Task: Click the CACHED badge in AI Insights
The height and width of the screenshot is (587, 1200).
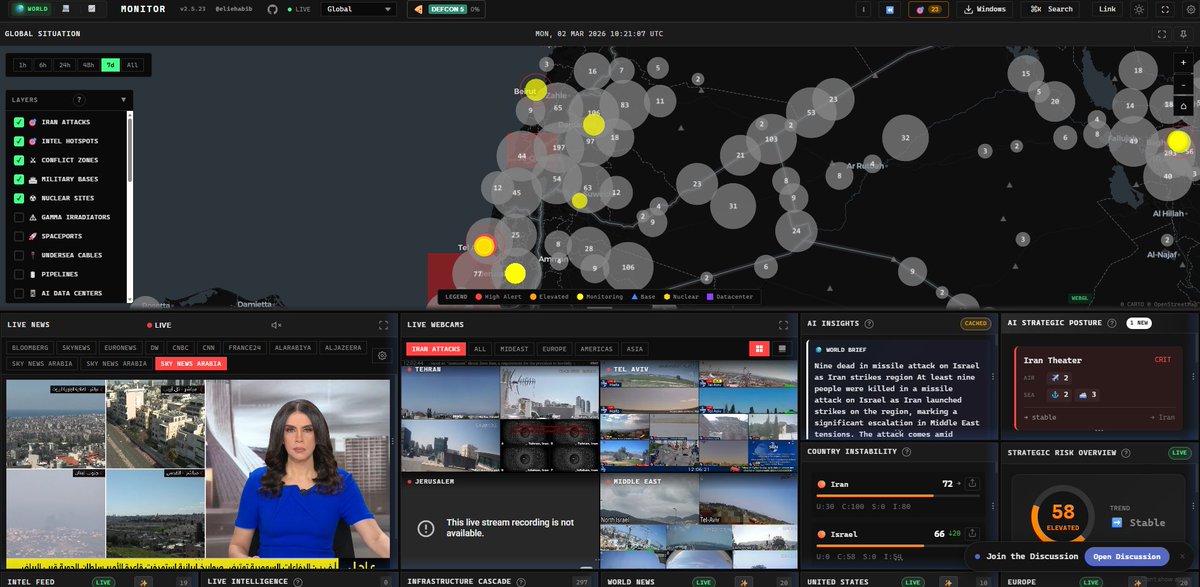Action: pos(975,324)
